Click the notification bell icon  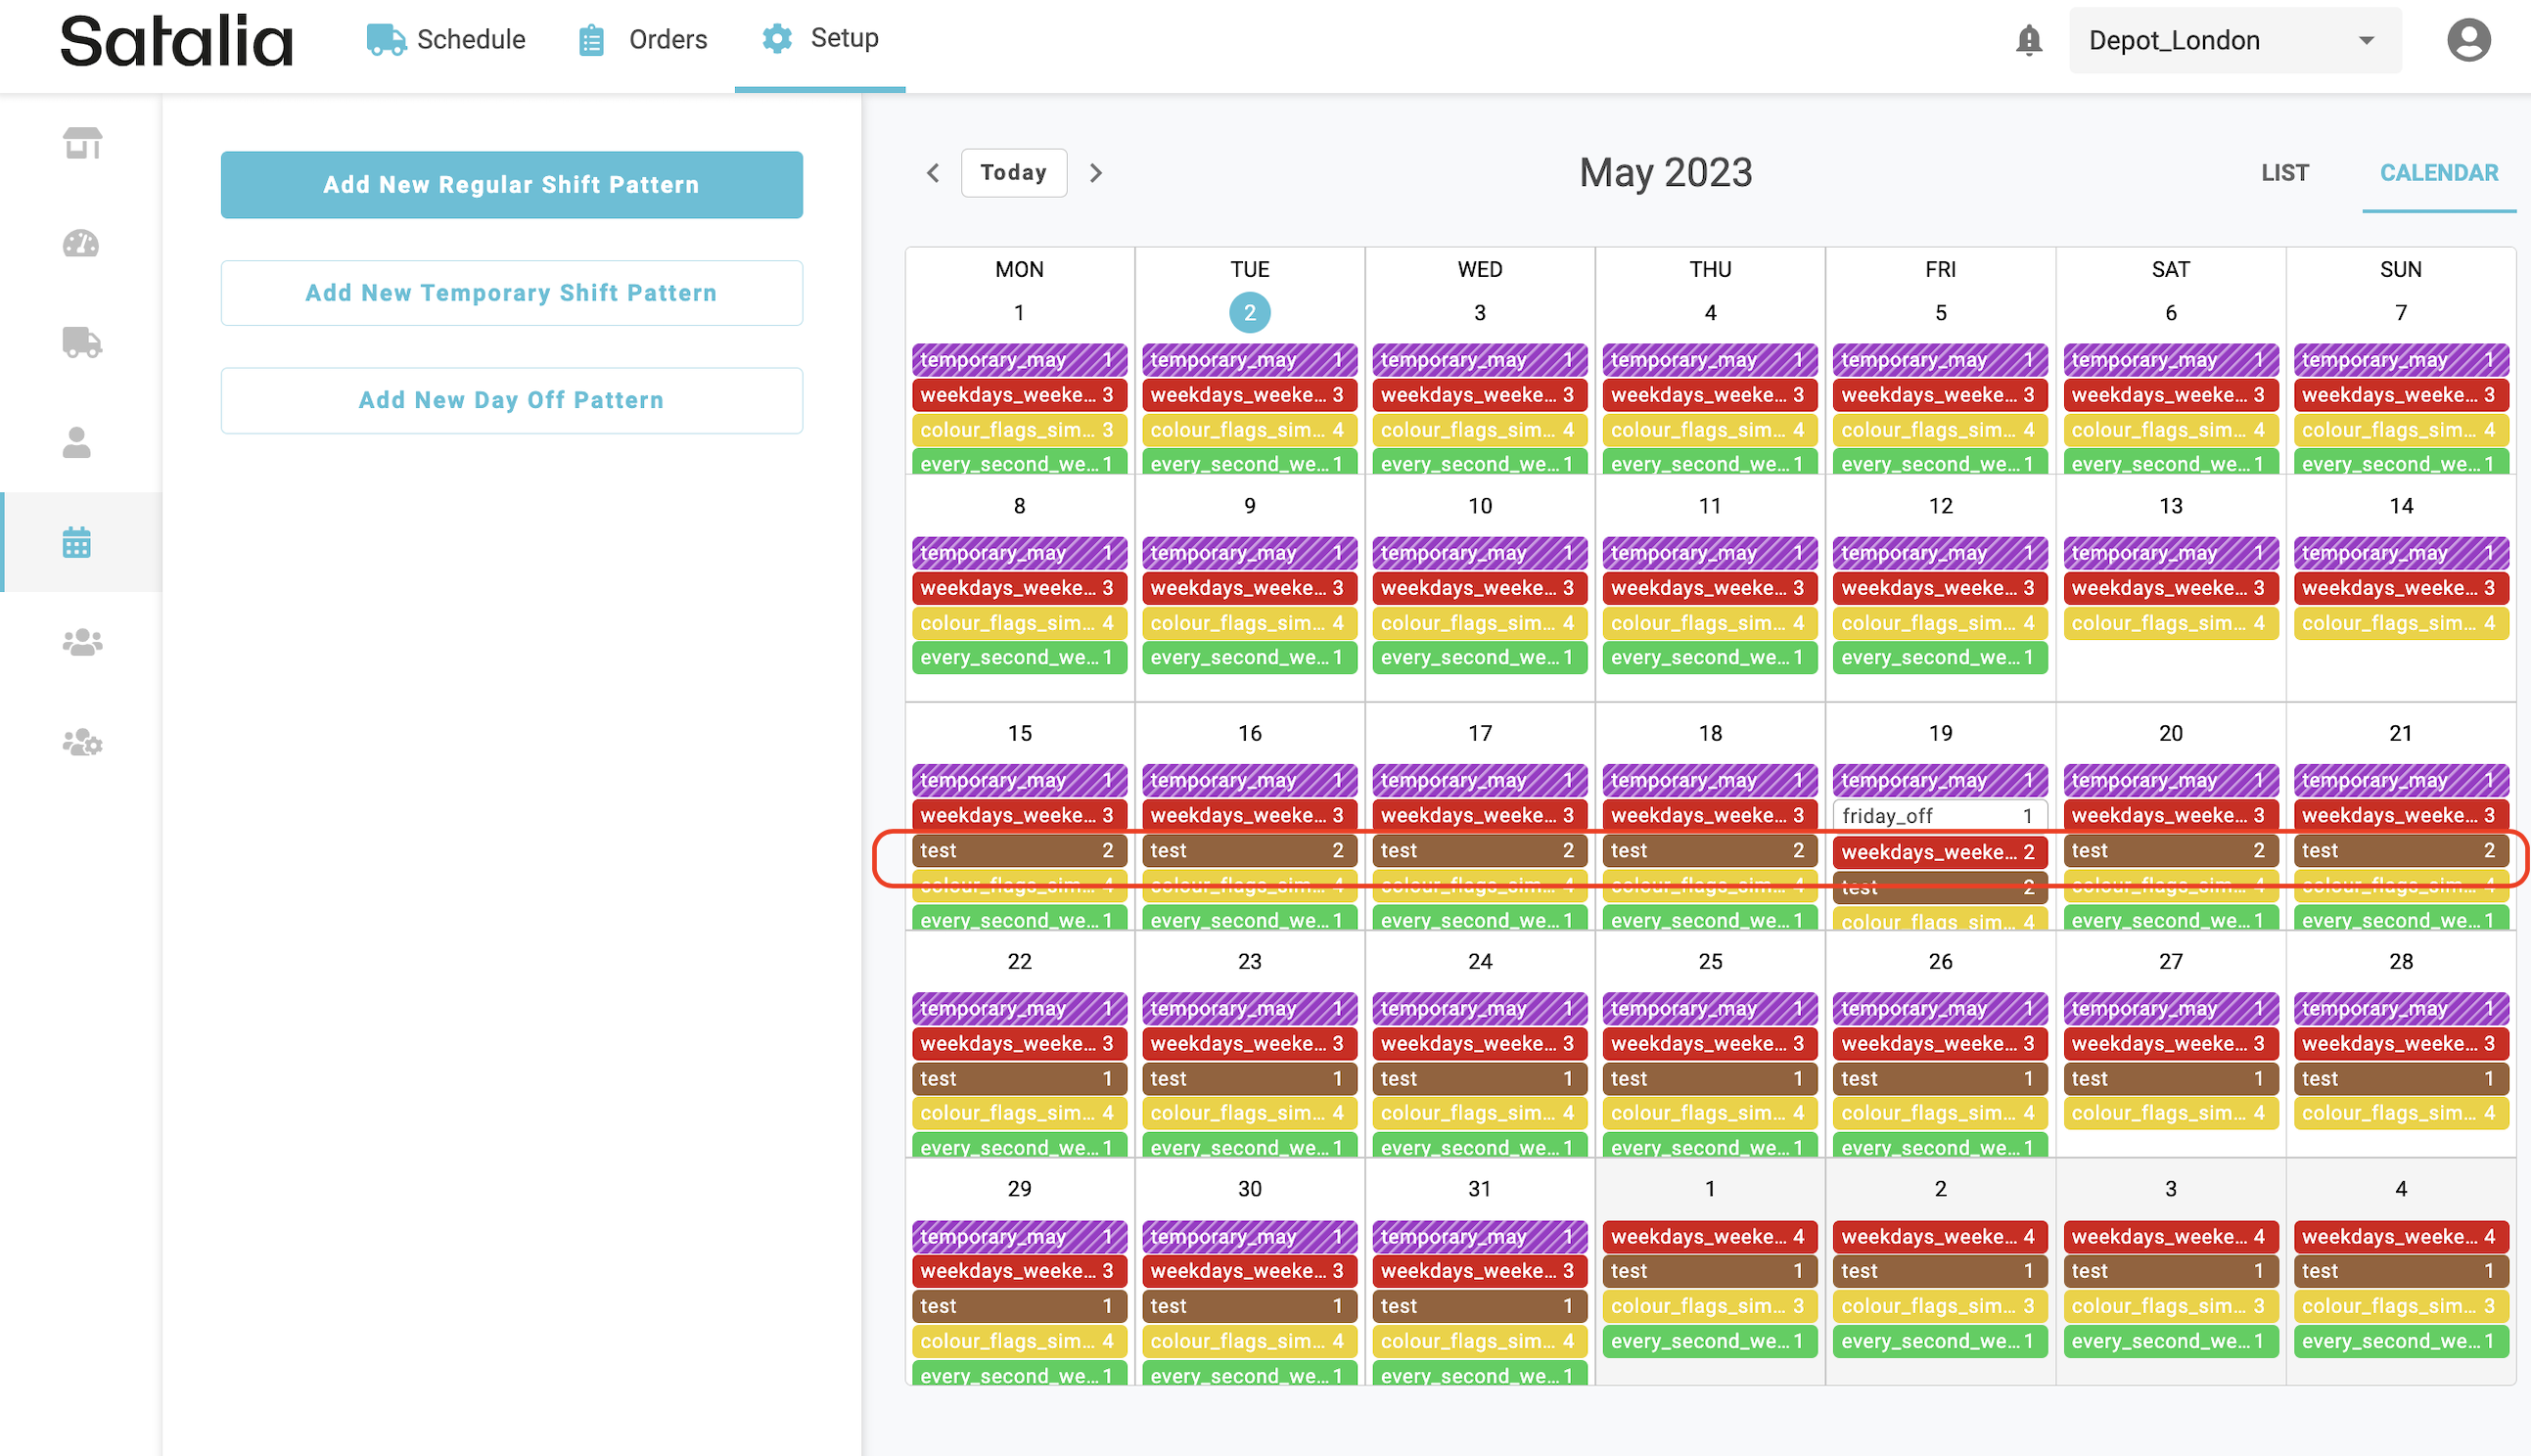click(2028, 41)
